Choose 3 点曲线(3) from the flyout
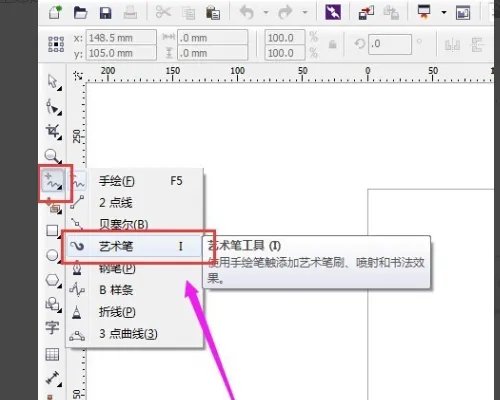 135,334
